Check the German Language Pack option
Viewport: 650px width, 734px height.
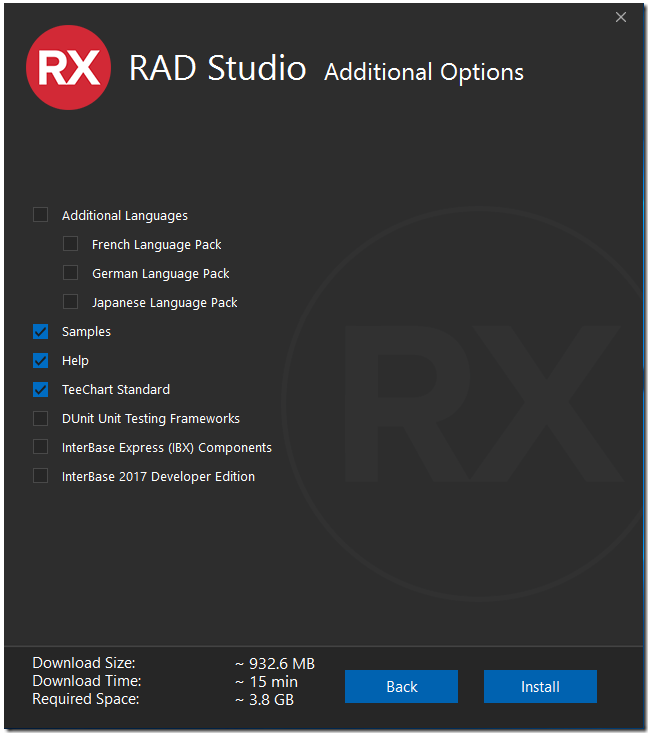pyautogui.click(x=71, y=273)
